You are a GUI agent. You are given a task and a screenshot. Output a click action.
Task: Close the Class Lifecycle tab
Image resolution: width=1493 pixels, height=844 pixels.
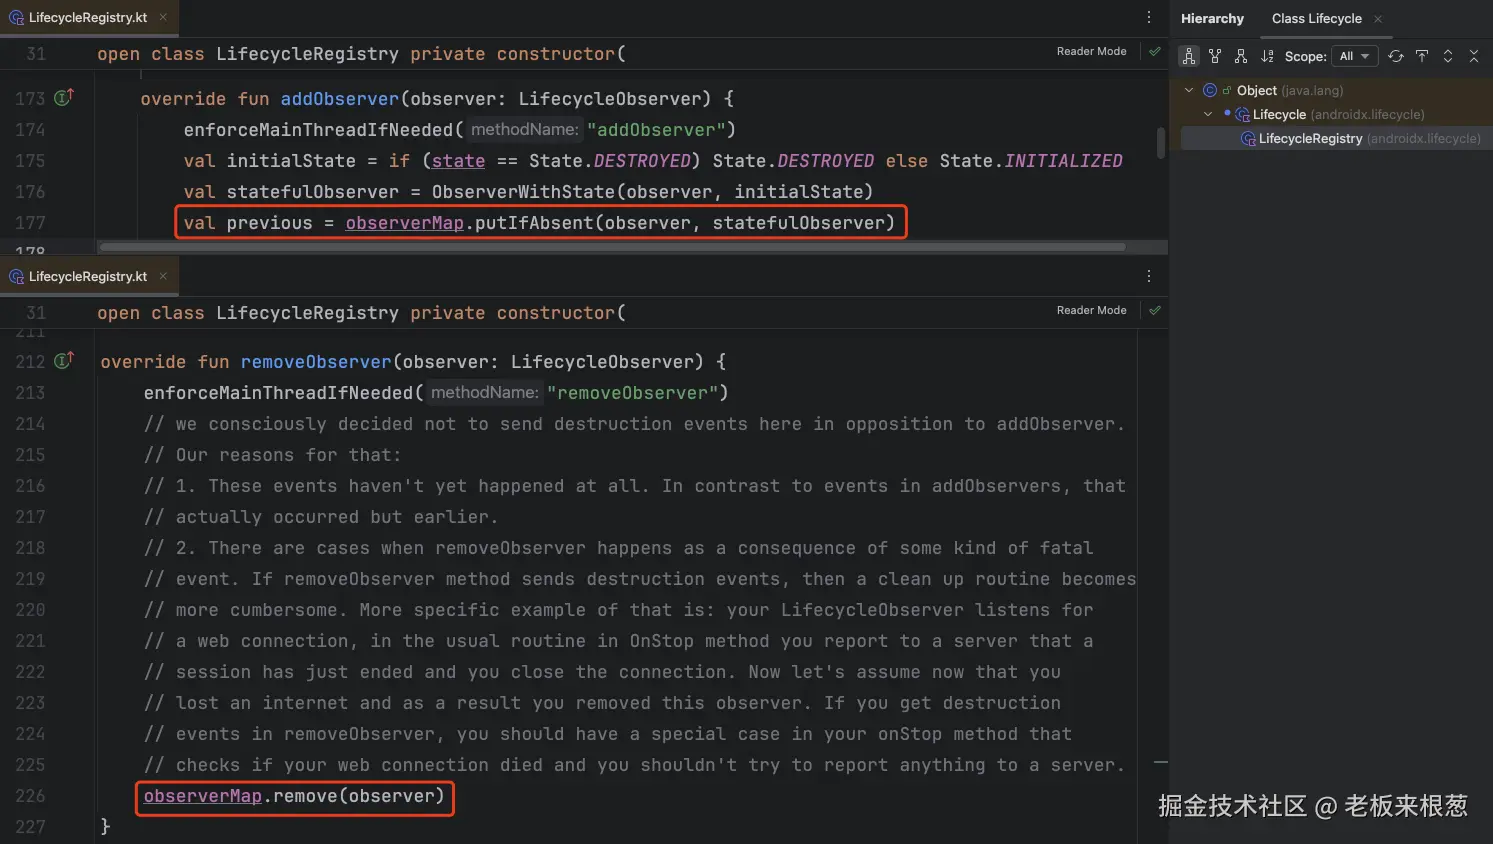point(1378,19)
